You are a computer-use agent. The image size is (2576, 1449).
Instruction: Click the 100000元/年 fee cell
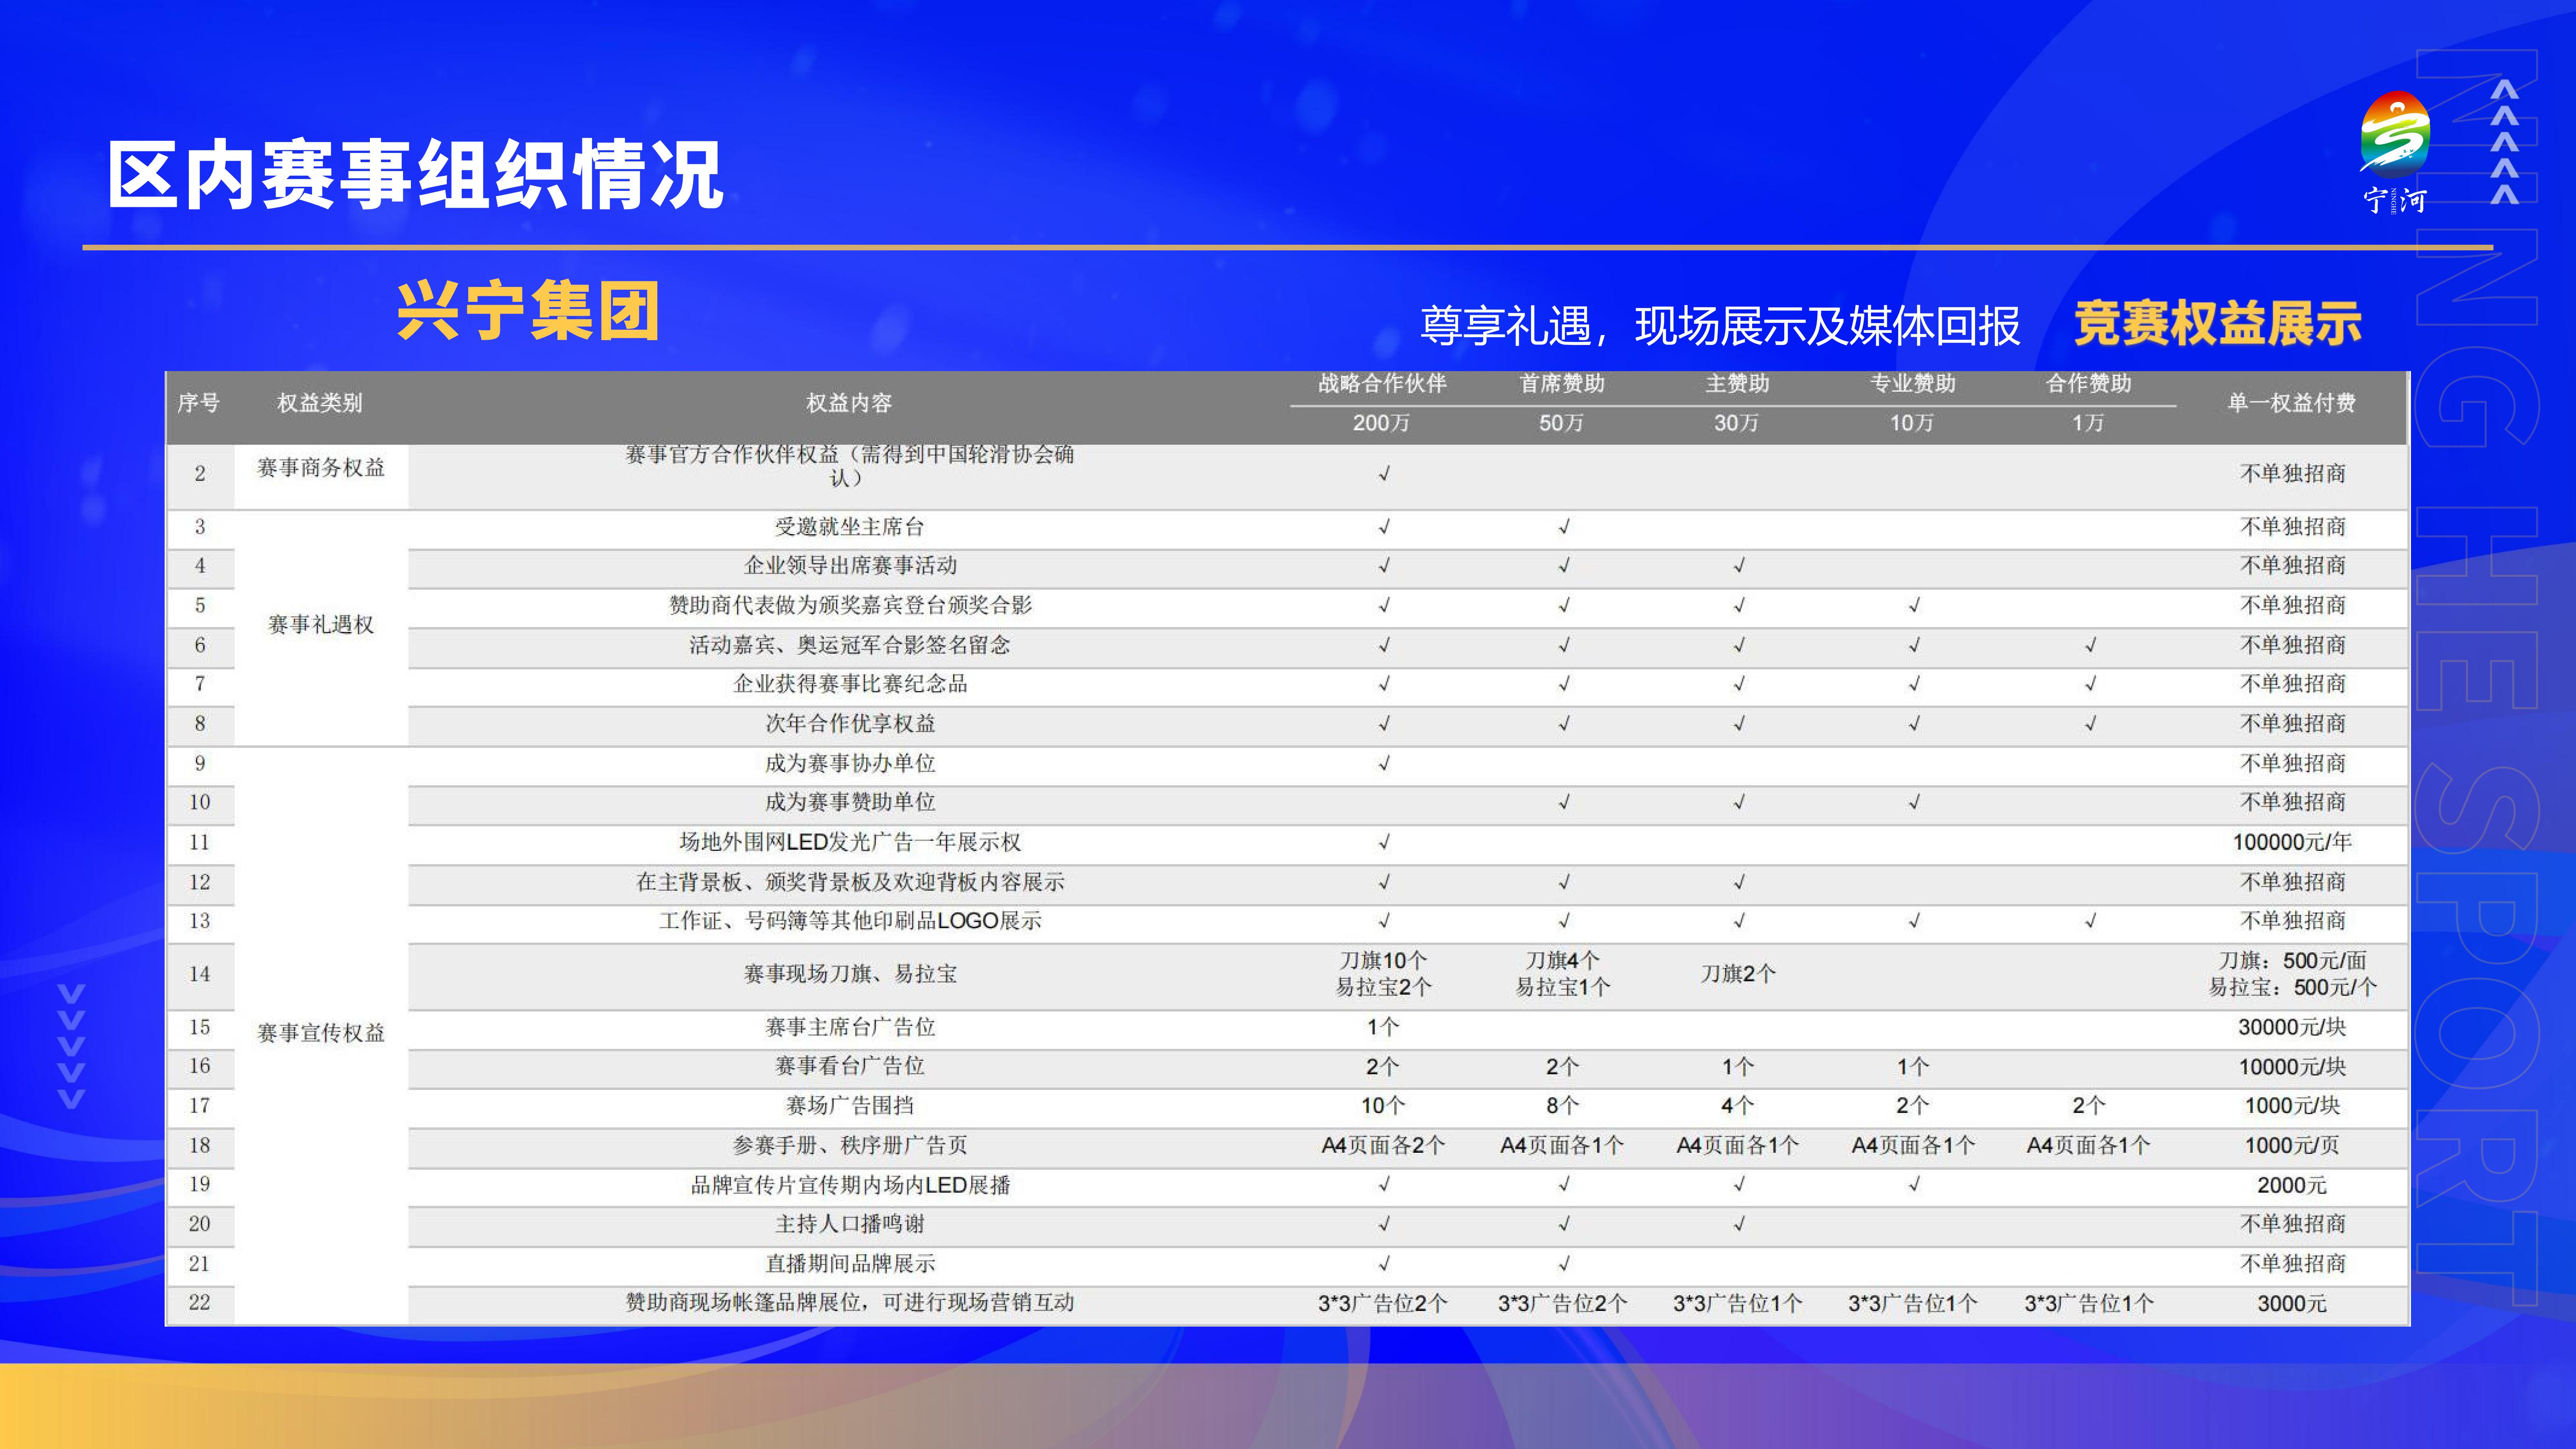(2292, 842)
